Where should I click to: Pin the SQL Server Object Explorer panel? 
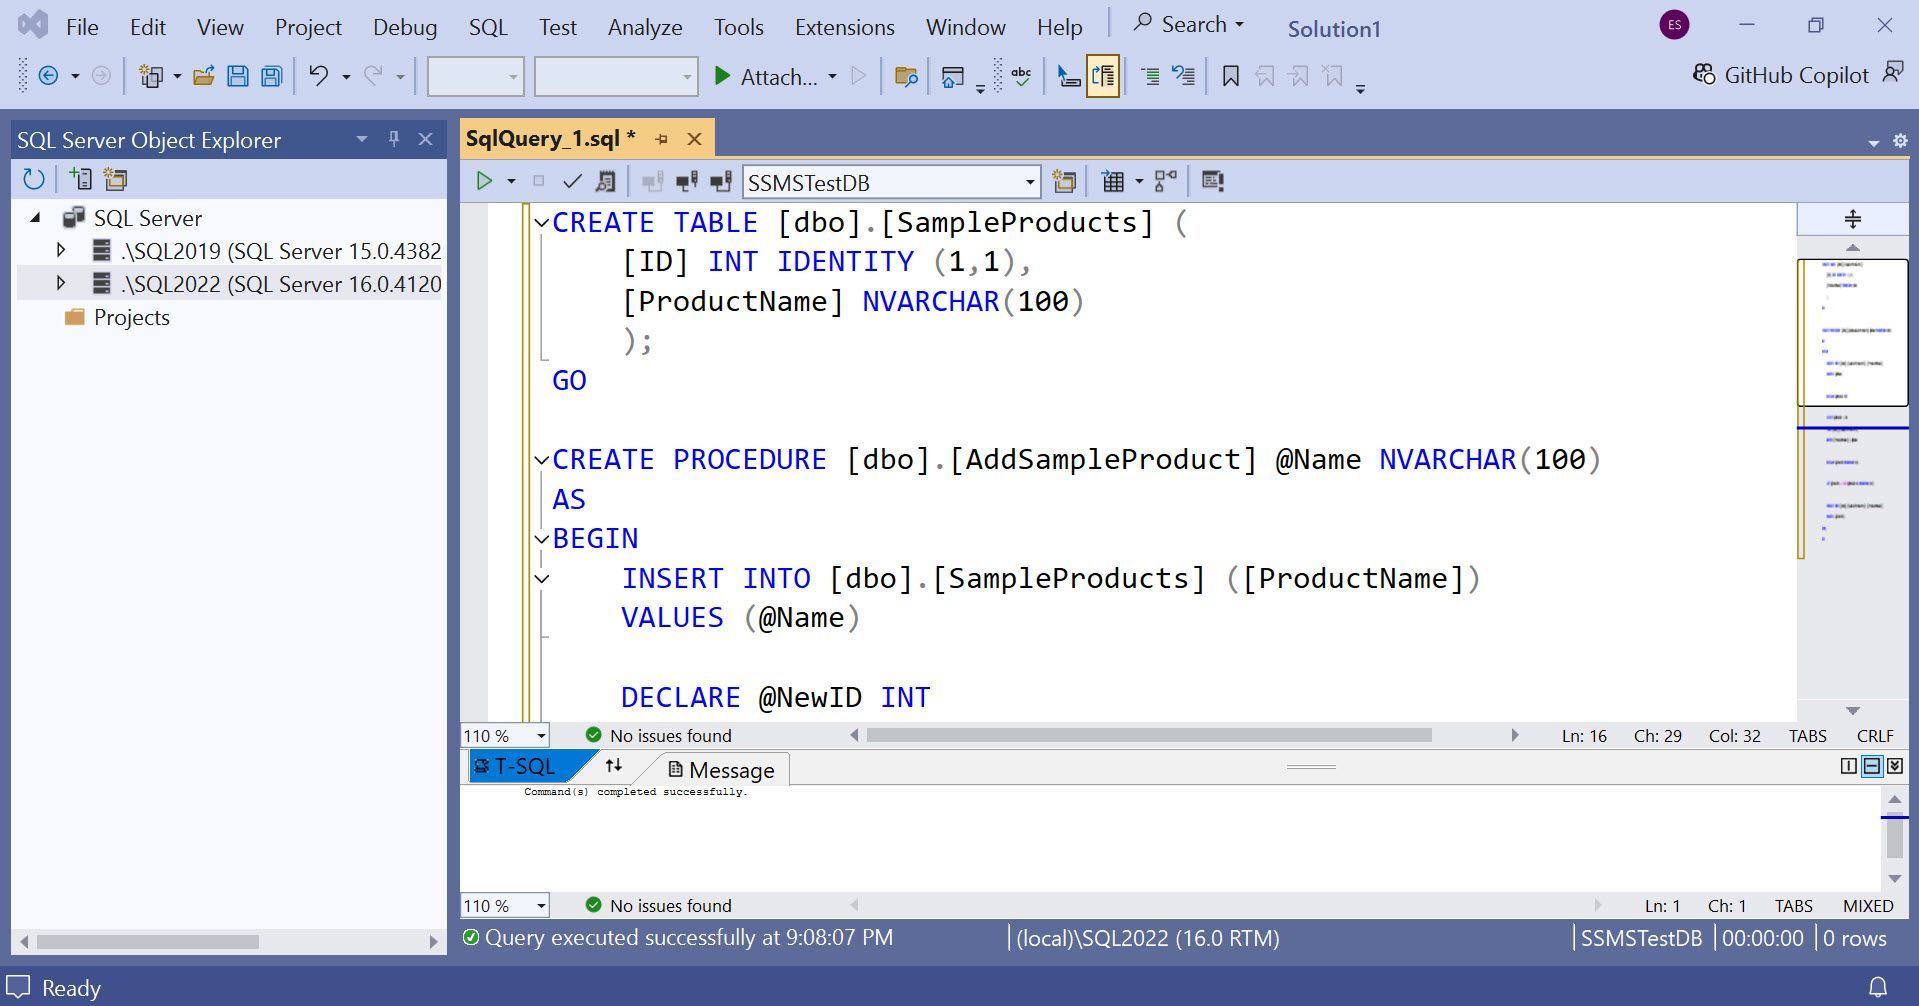(x=394, y=139)
